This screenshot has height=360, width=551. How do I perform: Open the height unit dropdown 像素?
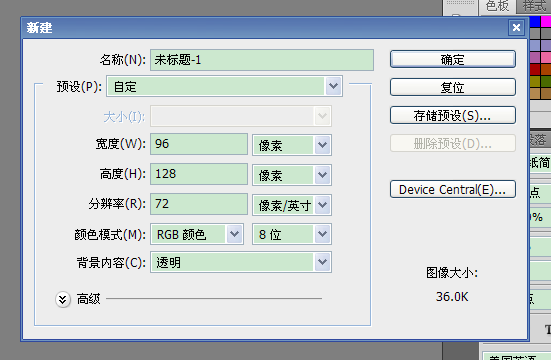coord(292,175)
